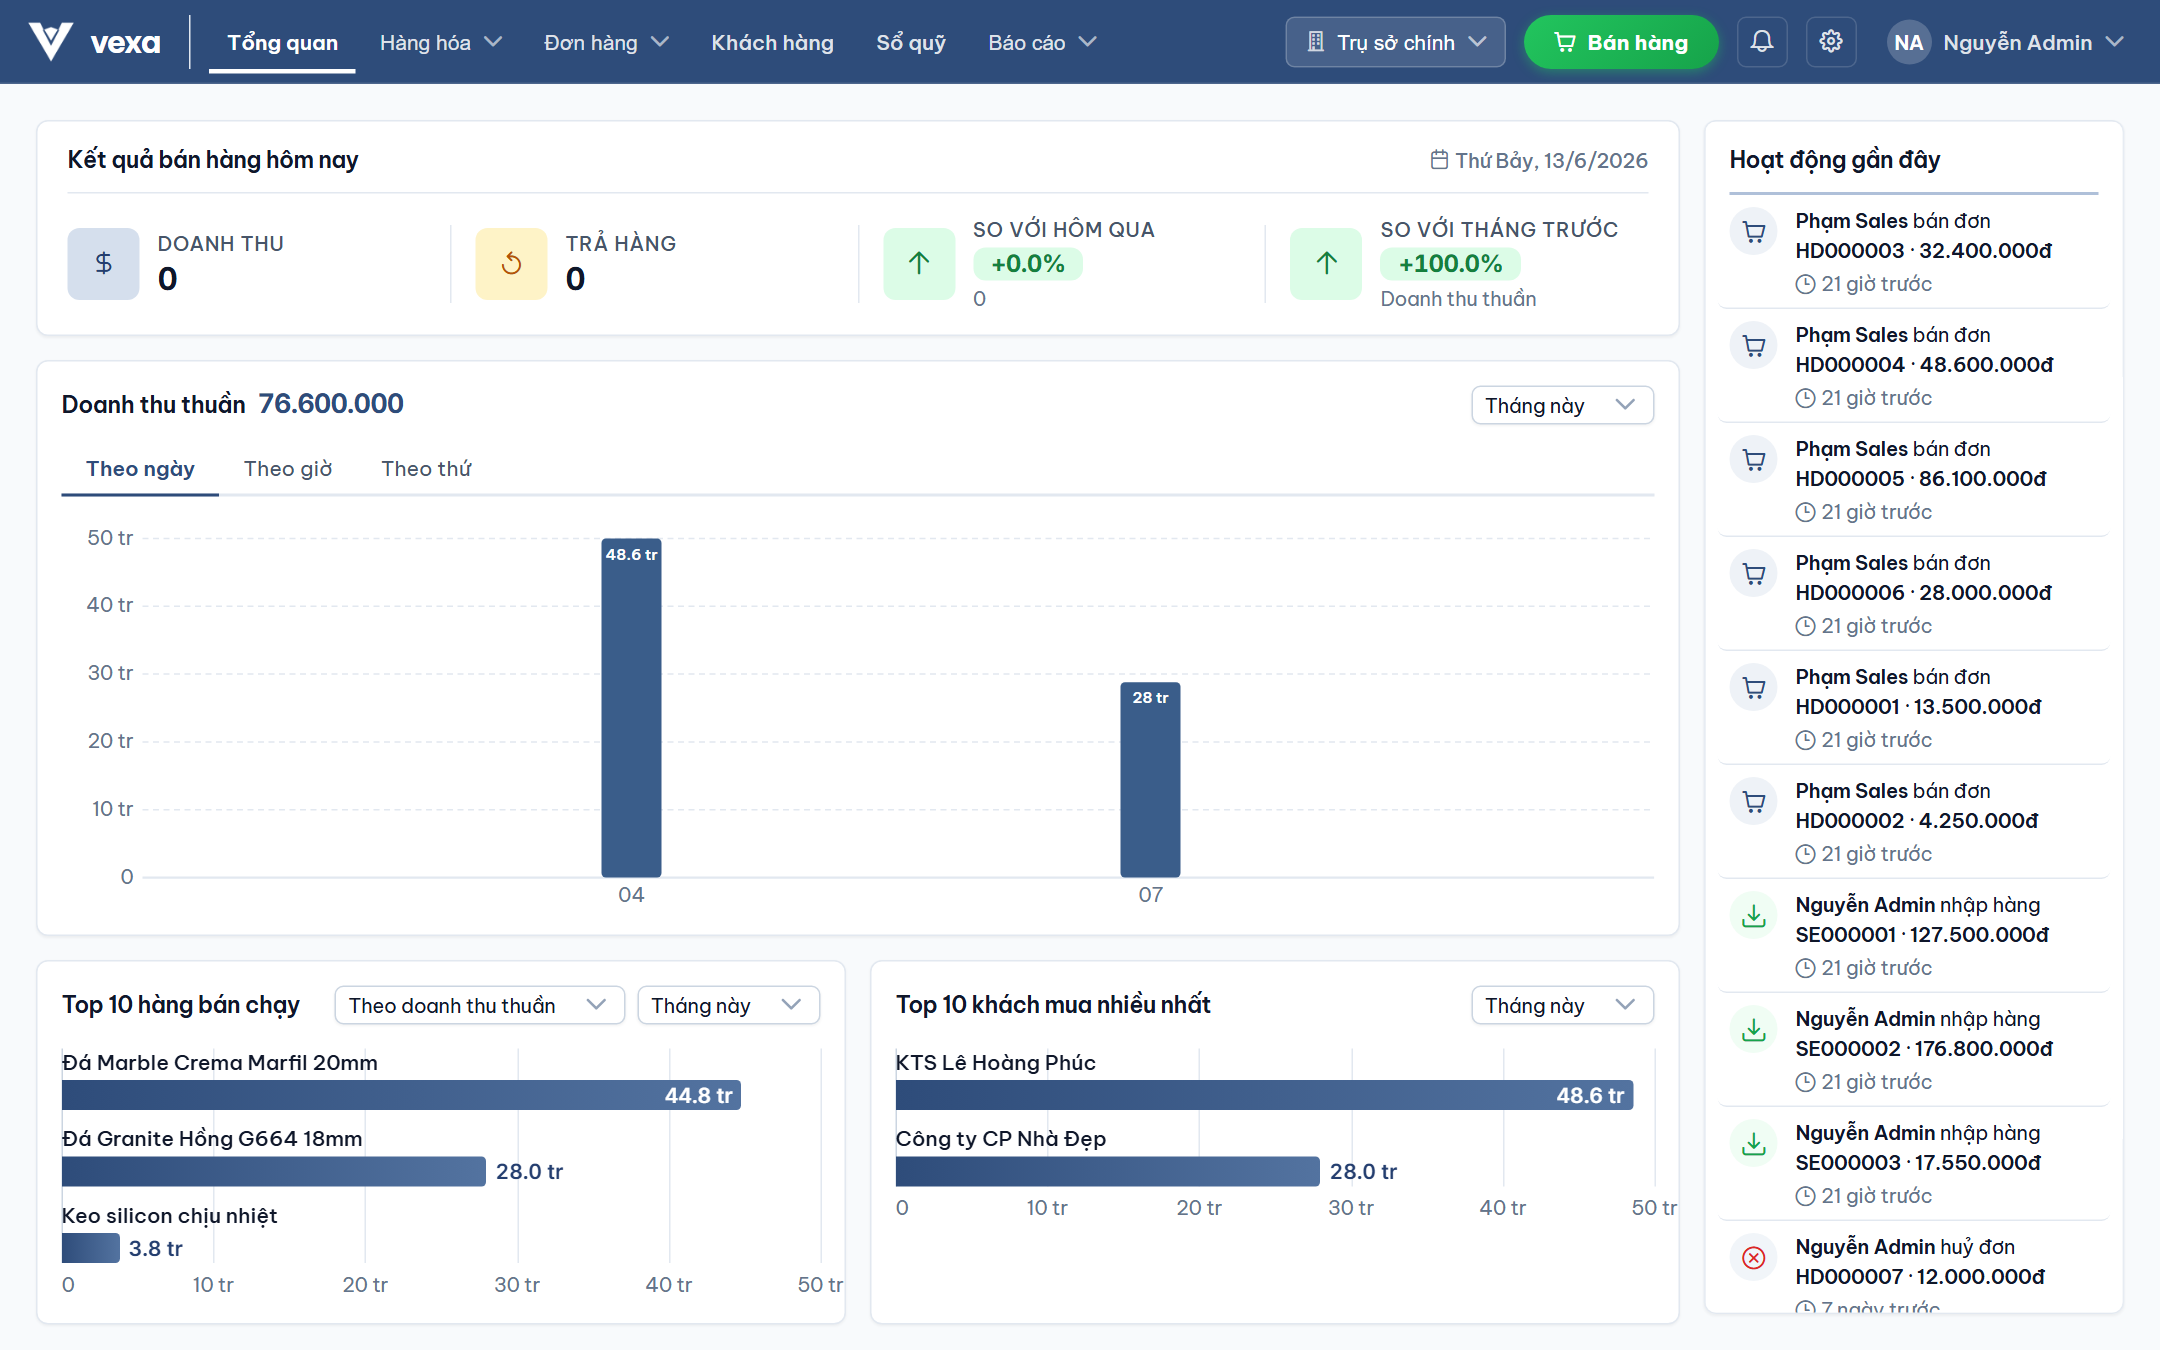Open the Theo doanh thu thuần dropdown
This screenshot has height=1350, width=2160.
[x=480, y=1005]
